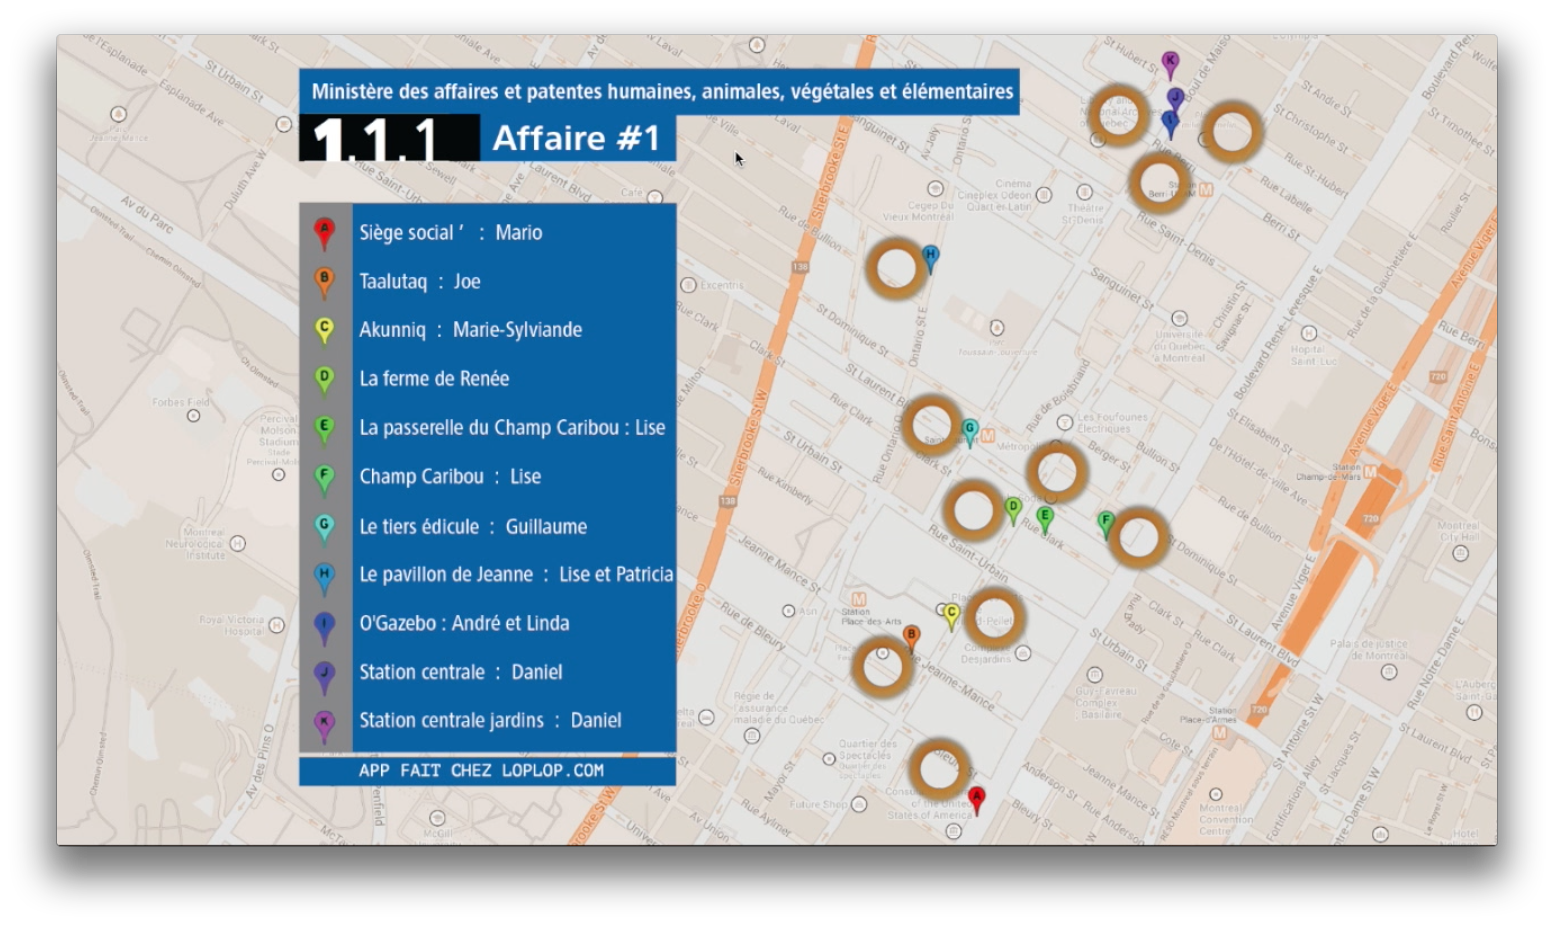Image resolution: width=1554 pixels, height=925 pixels.
Task: Click red marker A on the map
Action: (977, 798)
